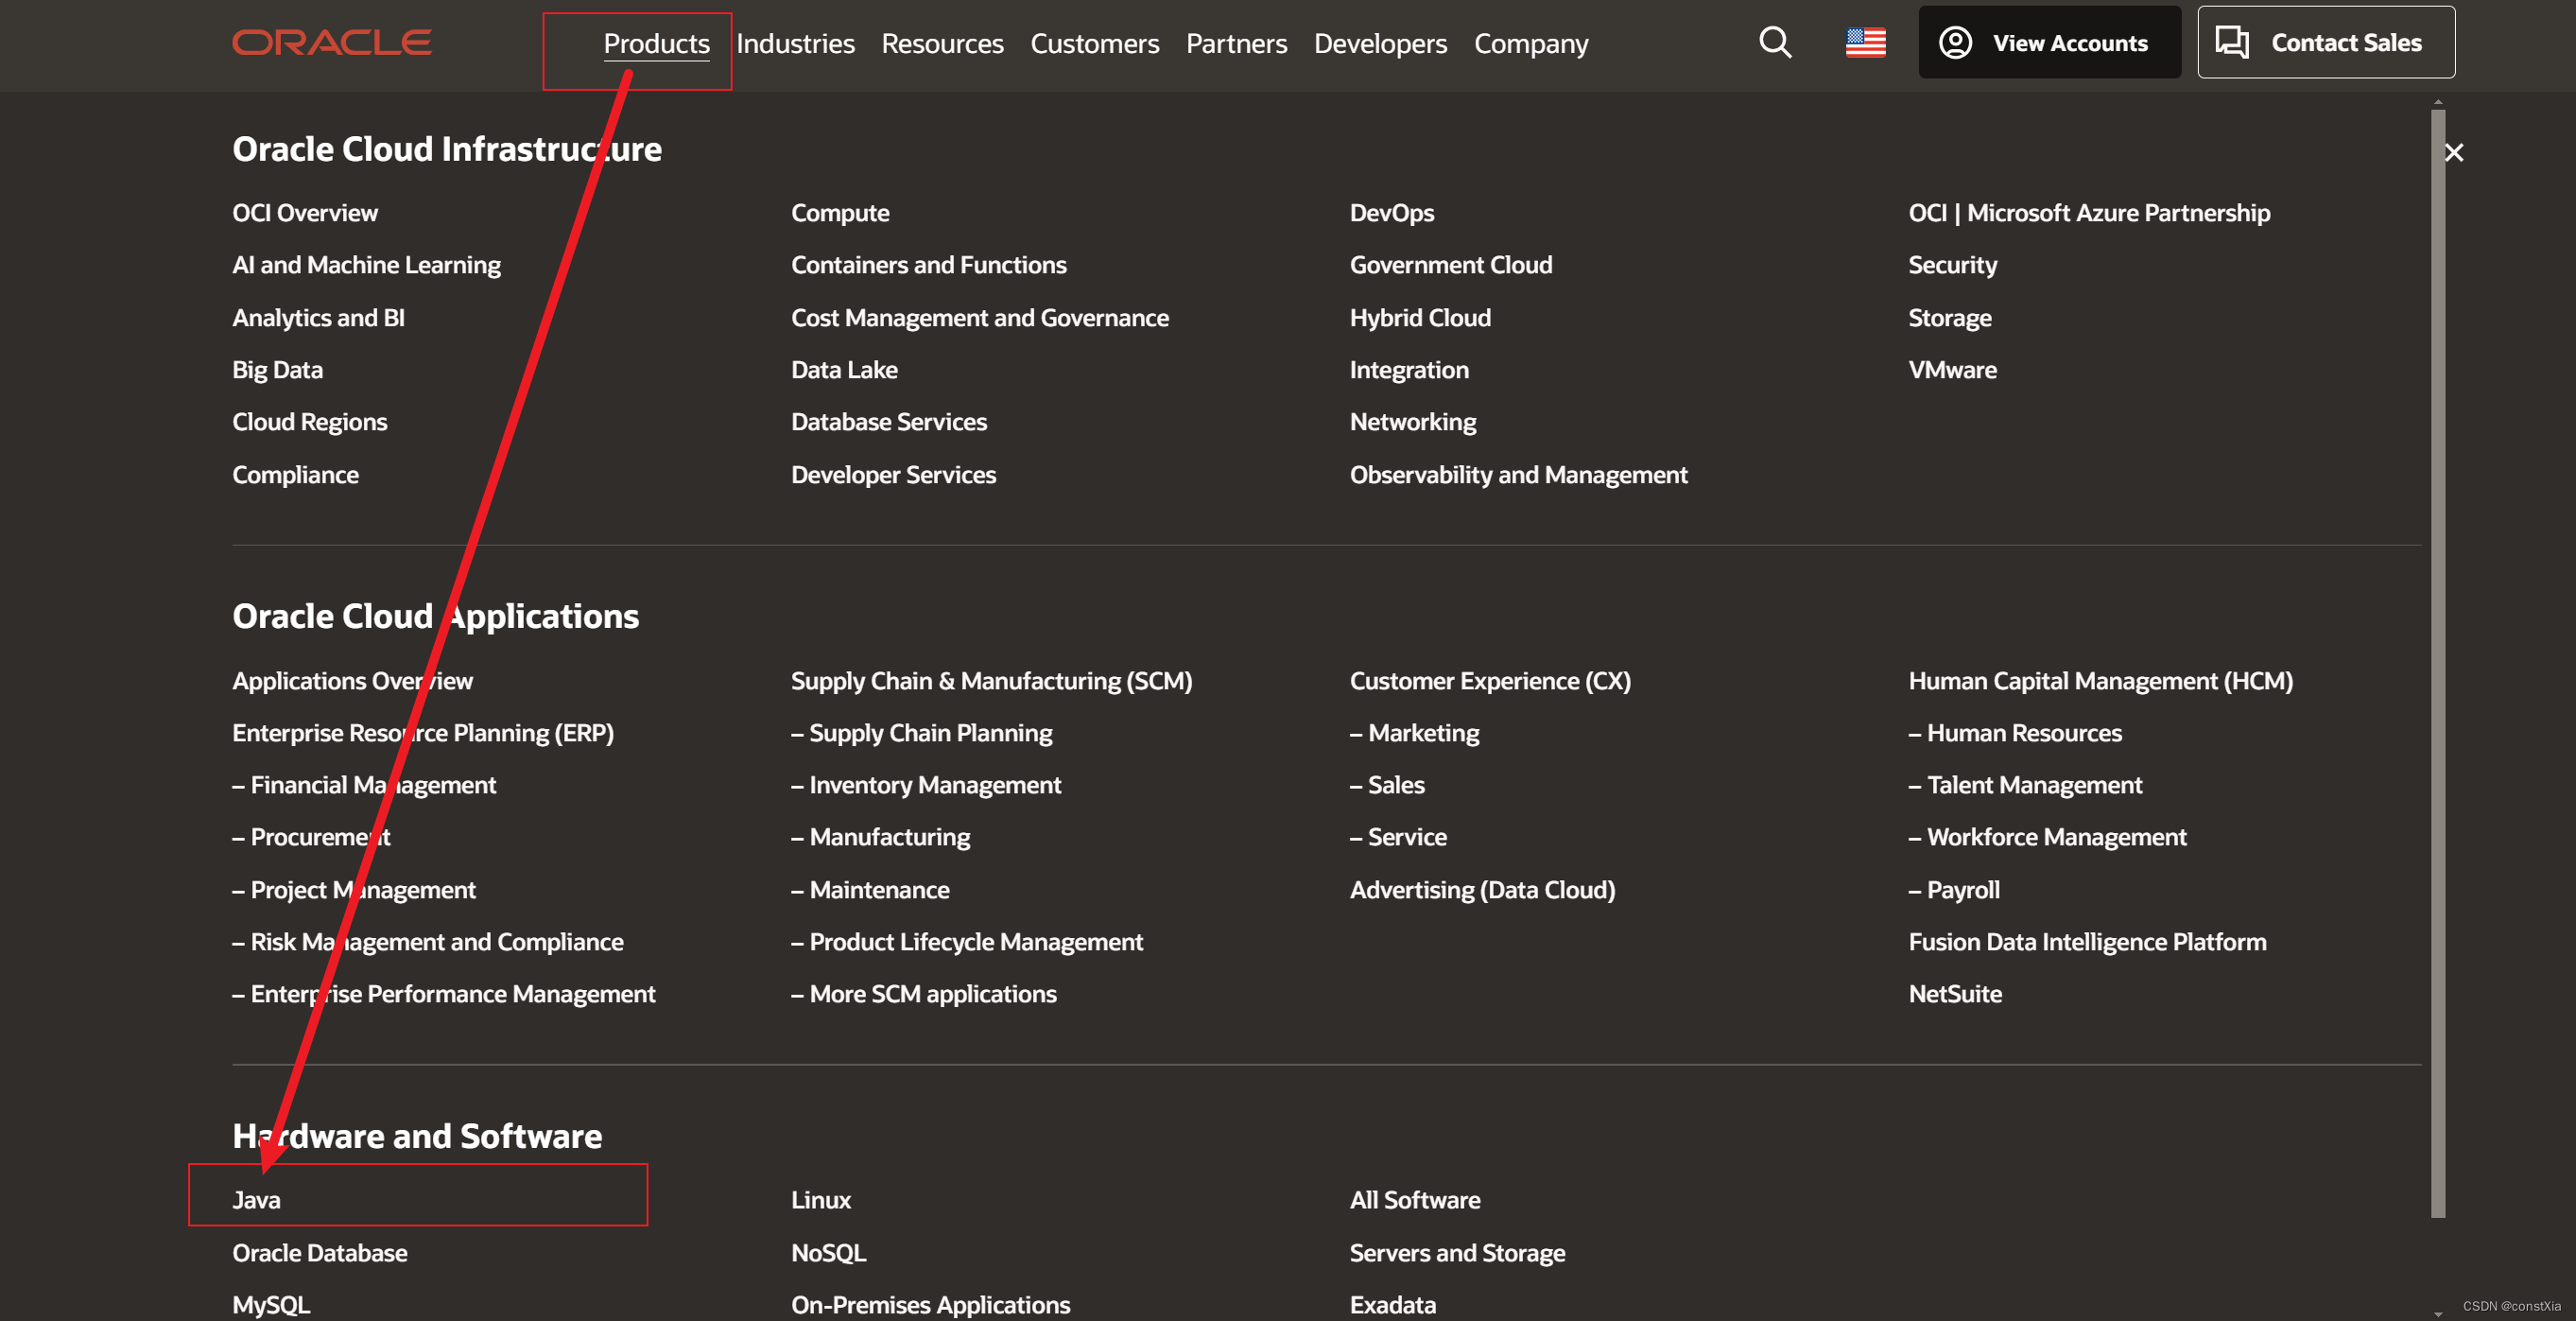Click the Oracle logo
Viewport: 2576px width, 1321px height.
331,43
